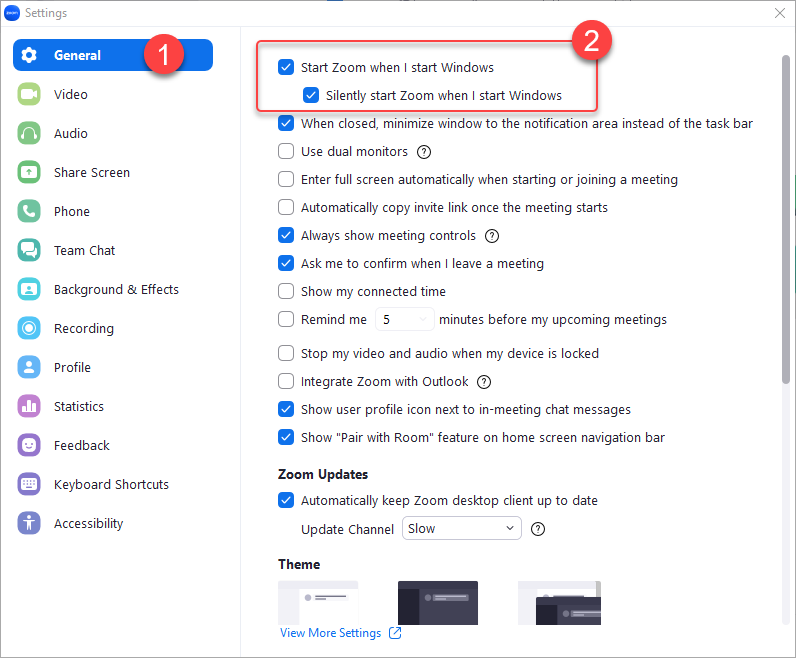Show help for Use dual monitors

[424, 152]
